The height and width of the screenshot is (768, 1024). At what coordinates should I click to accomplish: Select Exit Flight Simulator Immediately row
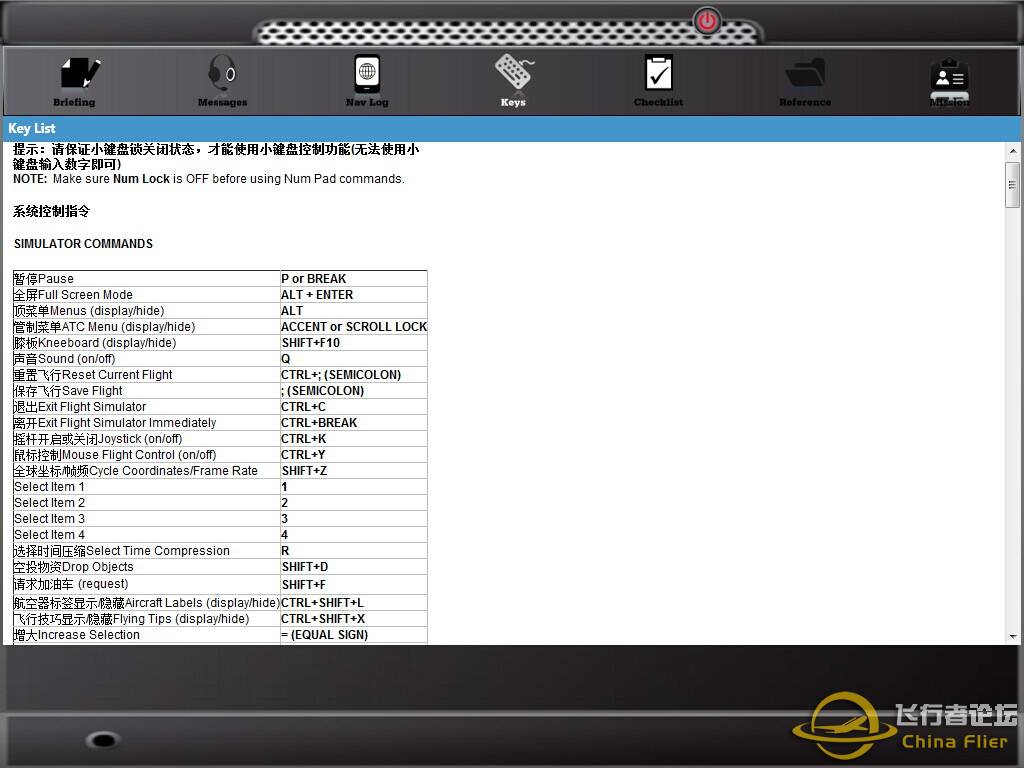(x=220, y=423)
